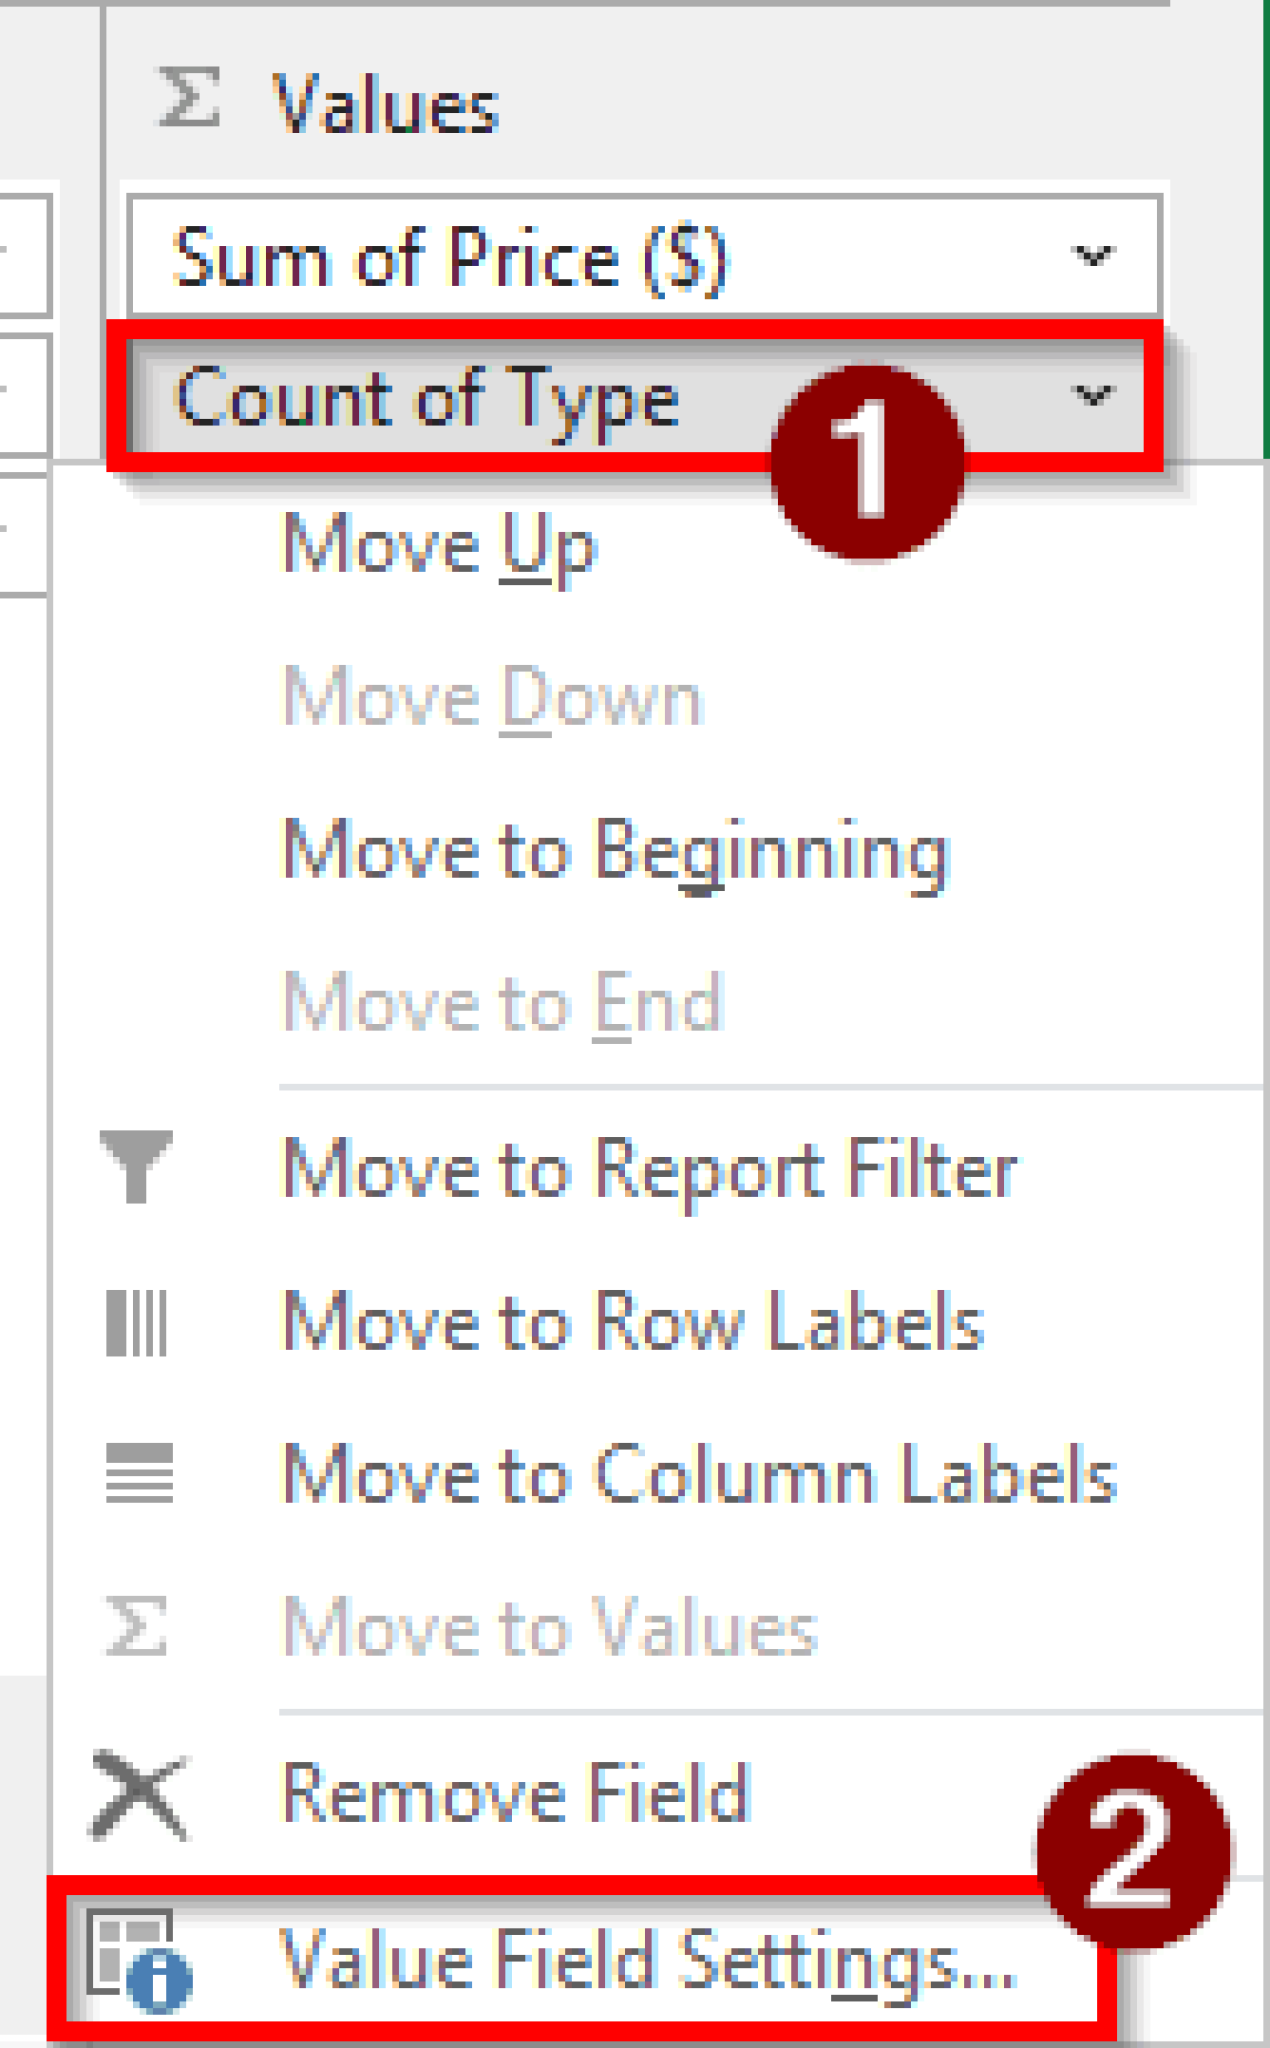The width and height of the screenshot is (1270, 2048).
Task: Choose Move to Row Labels
Action: pyautogui.click(x=630, y=1322)
